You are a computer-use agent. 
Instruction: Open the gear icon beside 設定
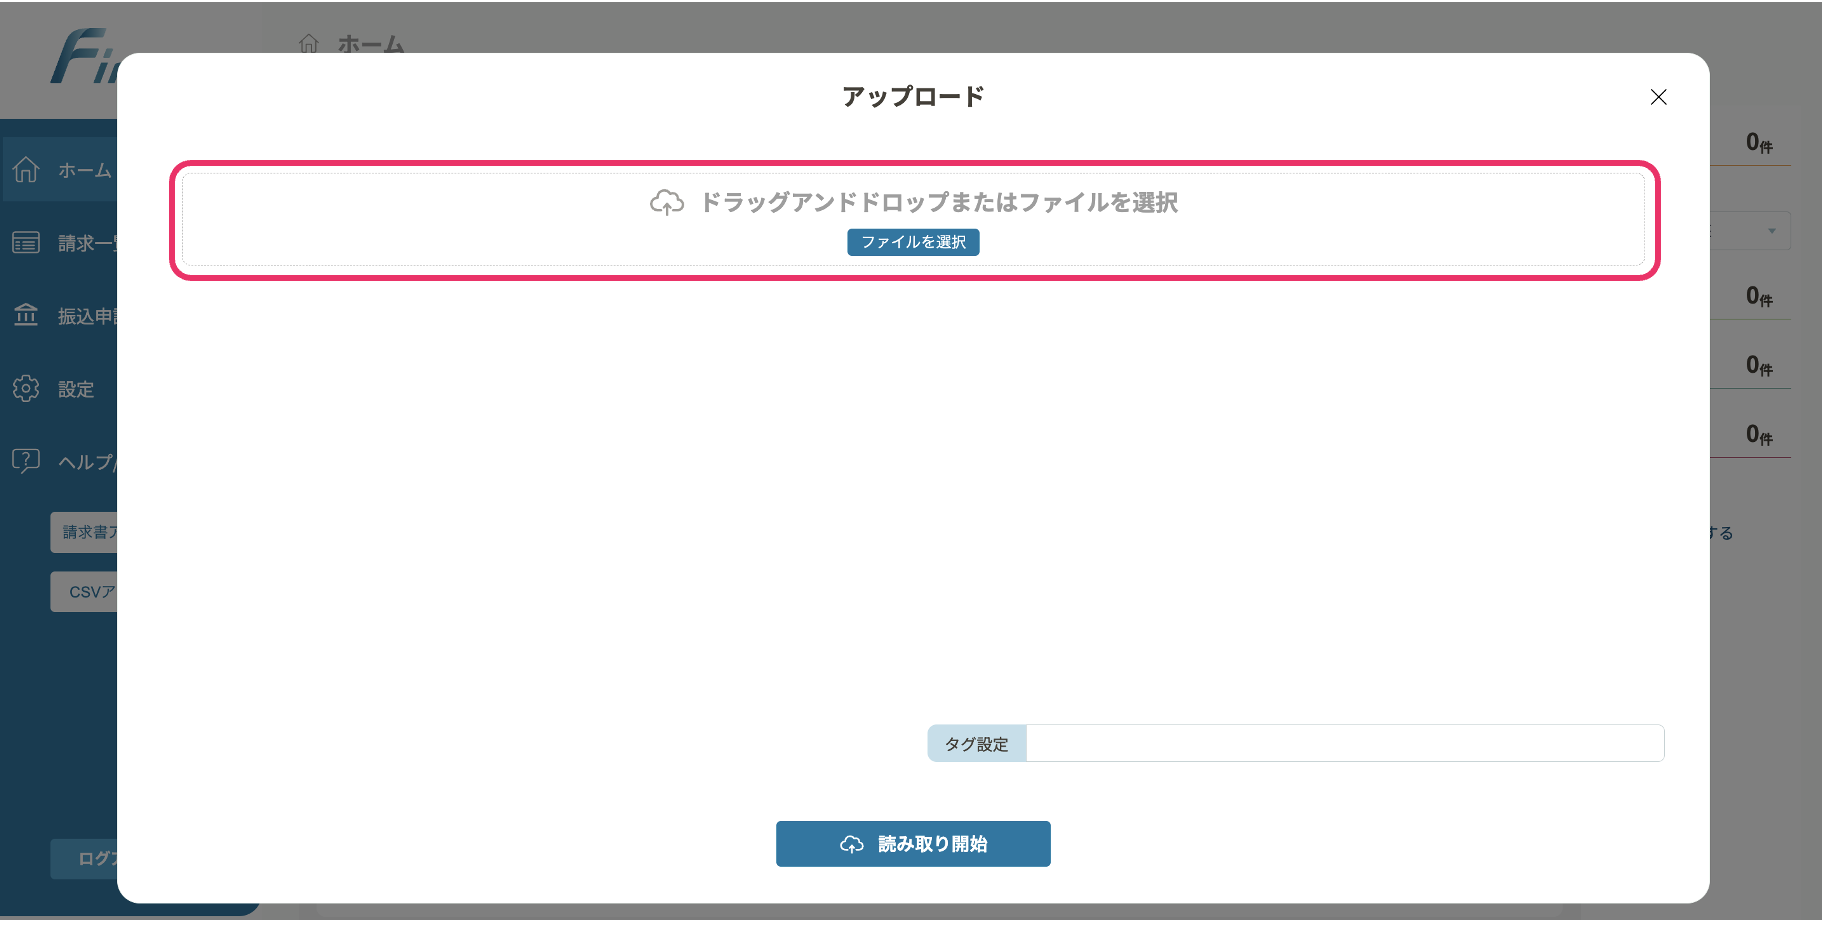click(x=26, y=389)
